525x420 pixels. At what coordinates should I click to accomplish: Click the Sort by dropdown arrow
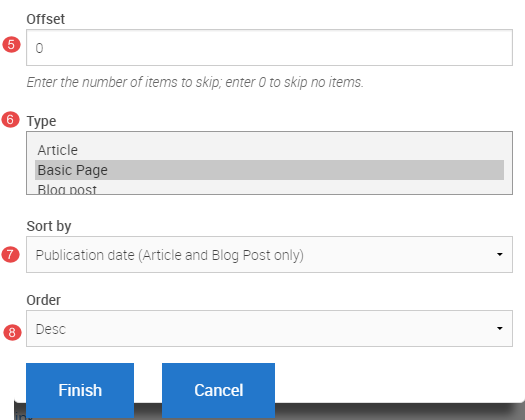(500, 255)
